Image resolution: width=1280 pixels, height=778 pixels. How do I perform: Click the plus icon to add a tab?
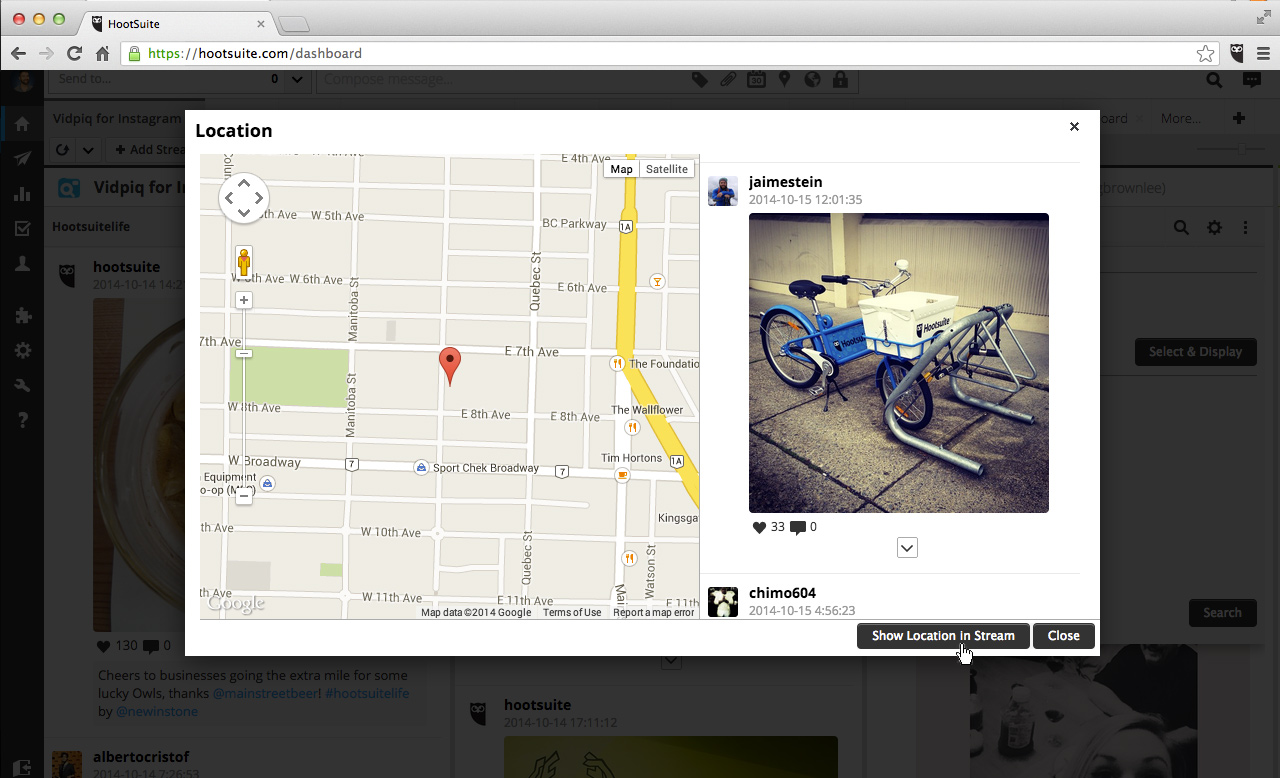[1239, 118]
